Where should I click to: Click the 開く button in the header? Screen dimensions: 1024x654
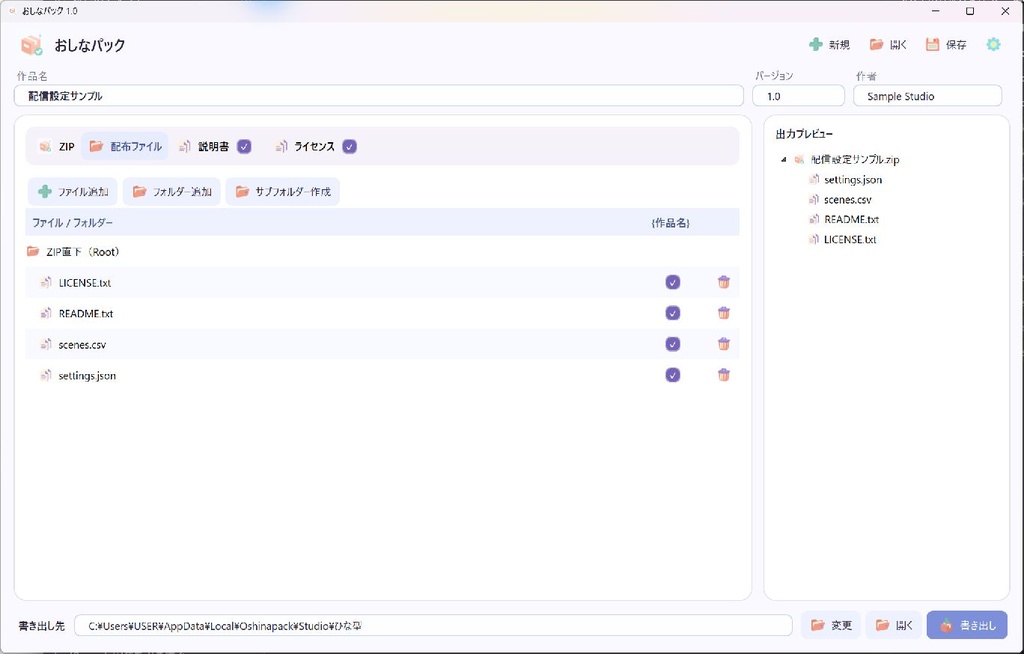pos(888,44)
